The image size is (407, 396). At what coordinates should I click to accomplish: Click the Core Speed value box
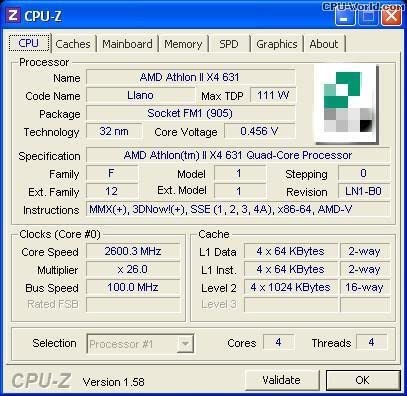coord(133,251)
